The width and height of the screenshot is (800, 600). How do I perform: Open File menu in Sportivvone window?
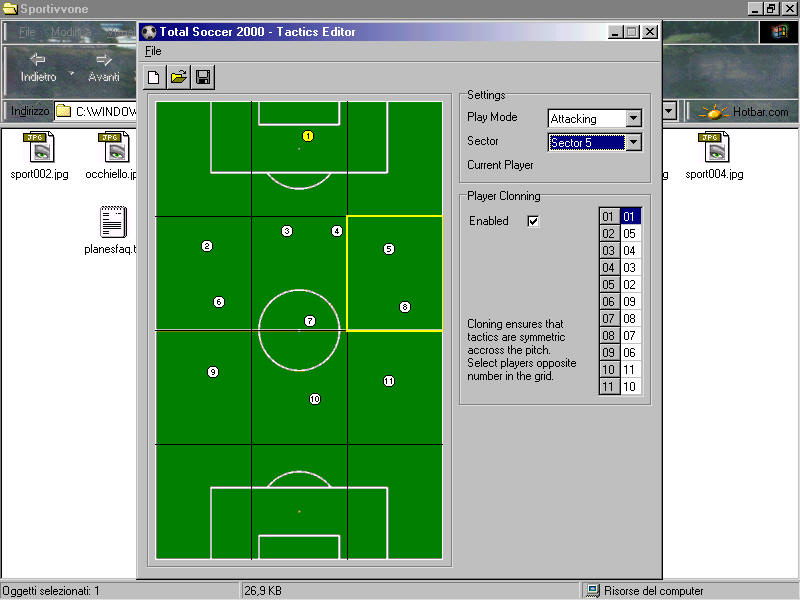tap(27, 32)
